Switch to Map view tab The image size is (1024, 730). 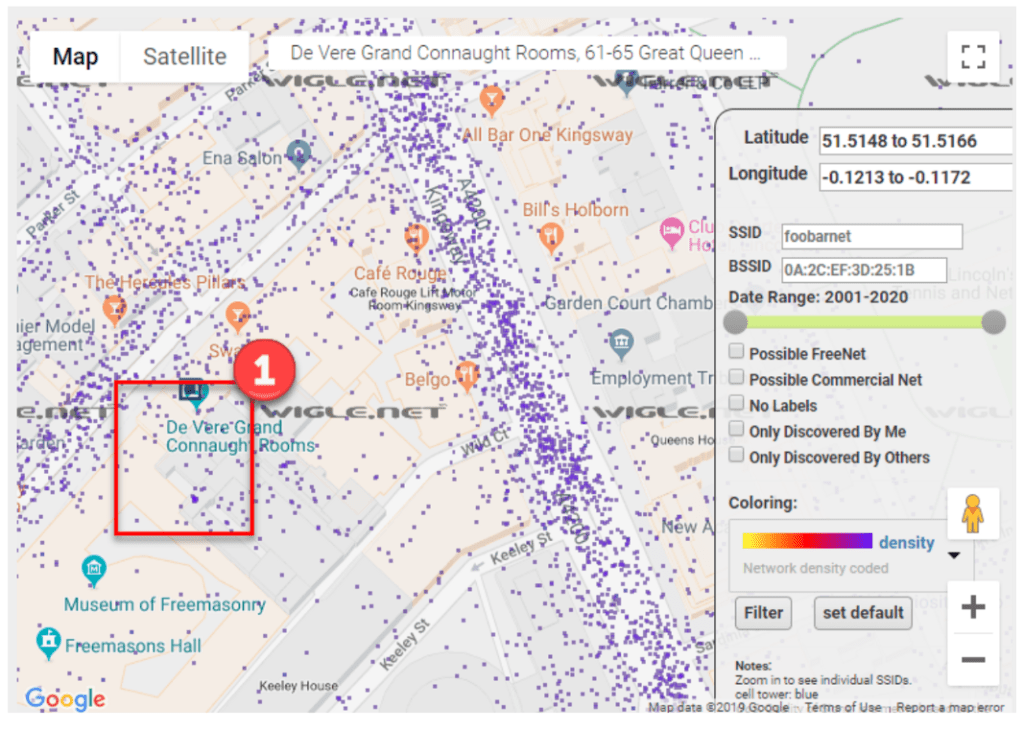pos(75,57)
